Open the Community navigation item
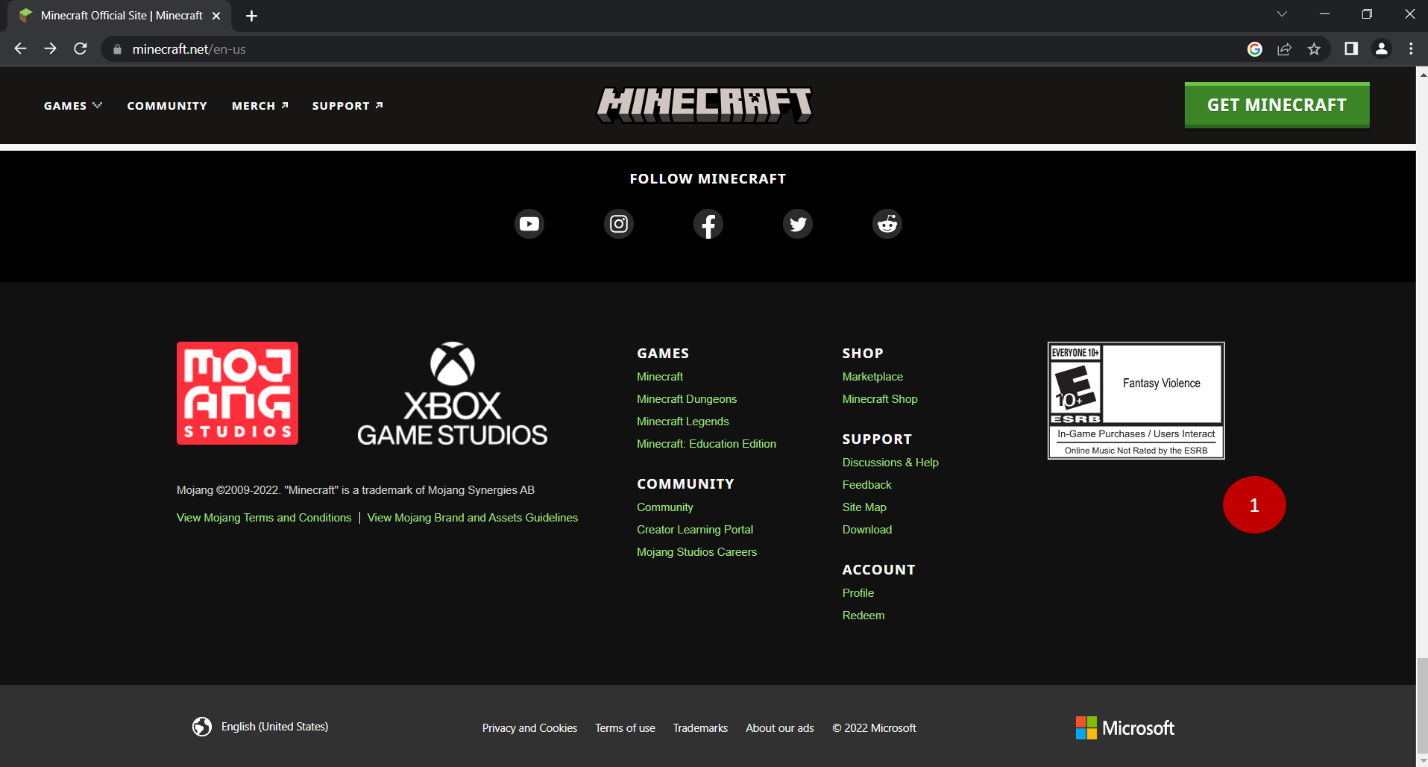 (167, 106)
